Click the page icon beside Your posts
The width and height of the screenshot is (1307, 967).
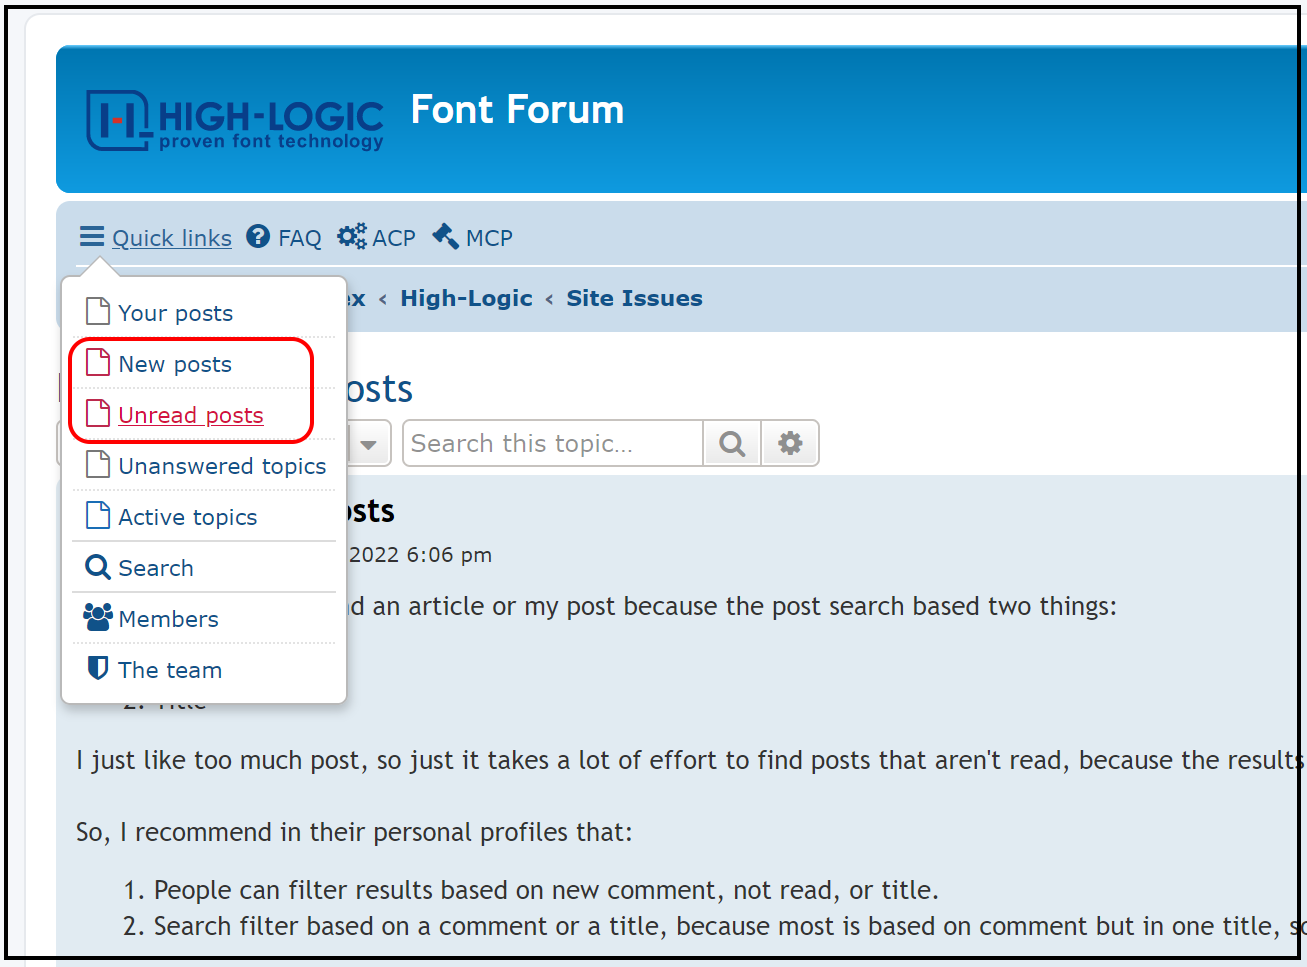pyautogui.click(x=98, y=312)
